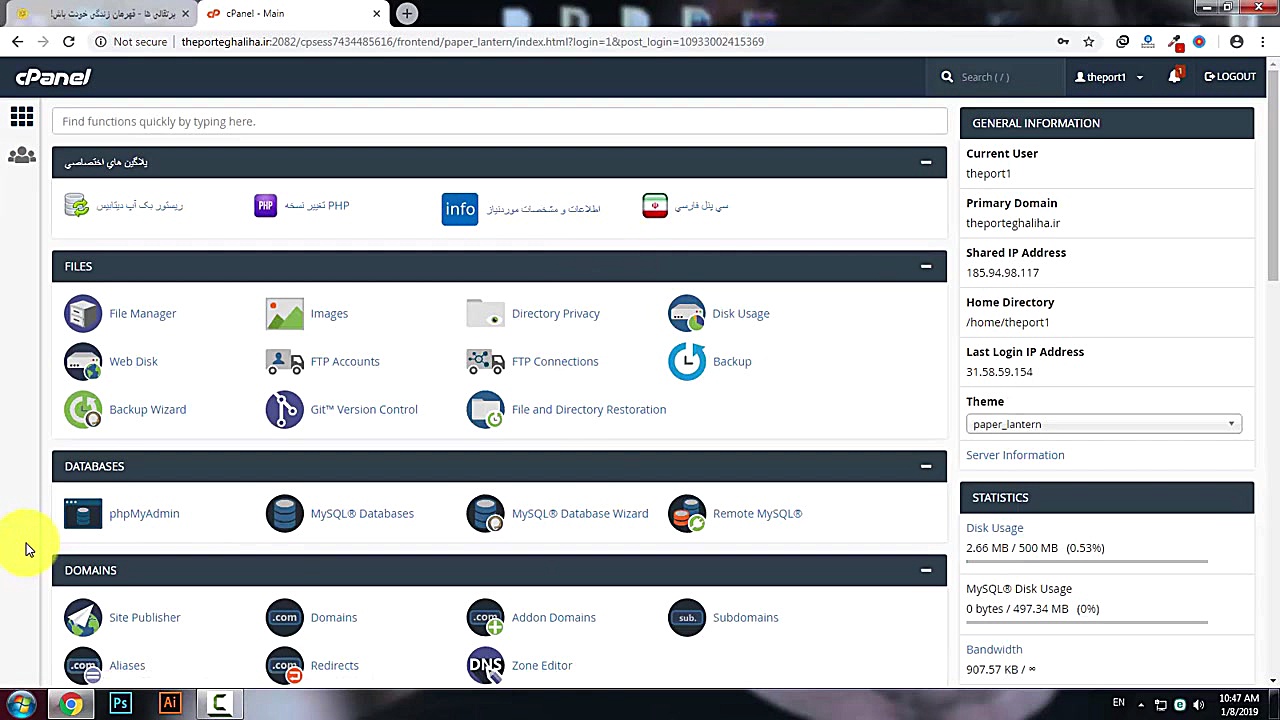
Task: Open the DNS Zone Editor icon
Action: pyautogui.click(x=485, y=666)
